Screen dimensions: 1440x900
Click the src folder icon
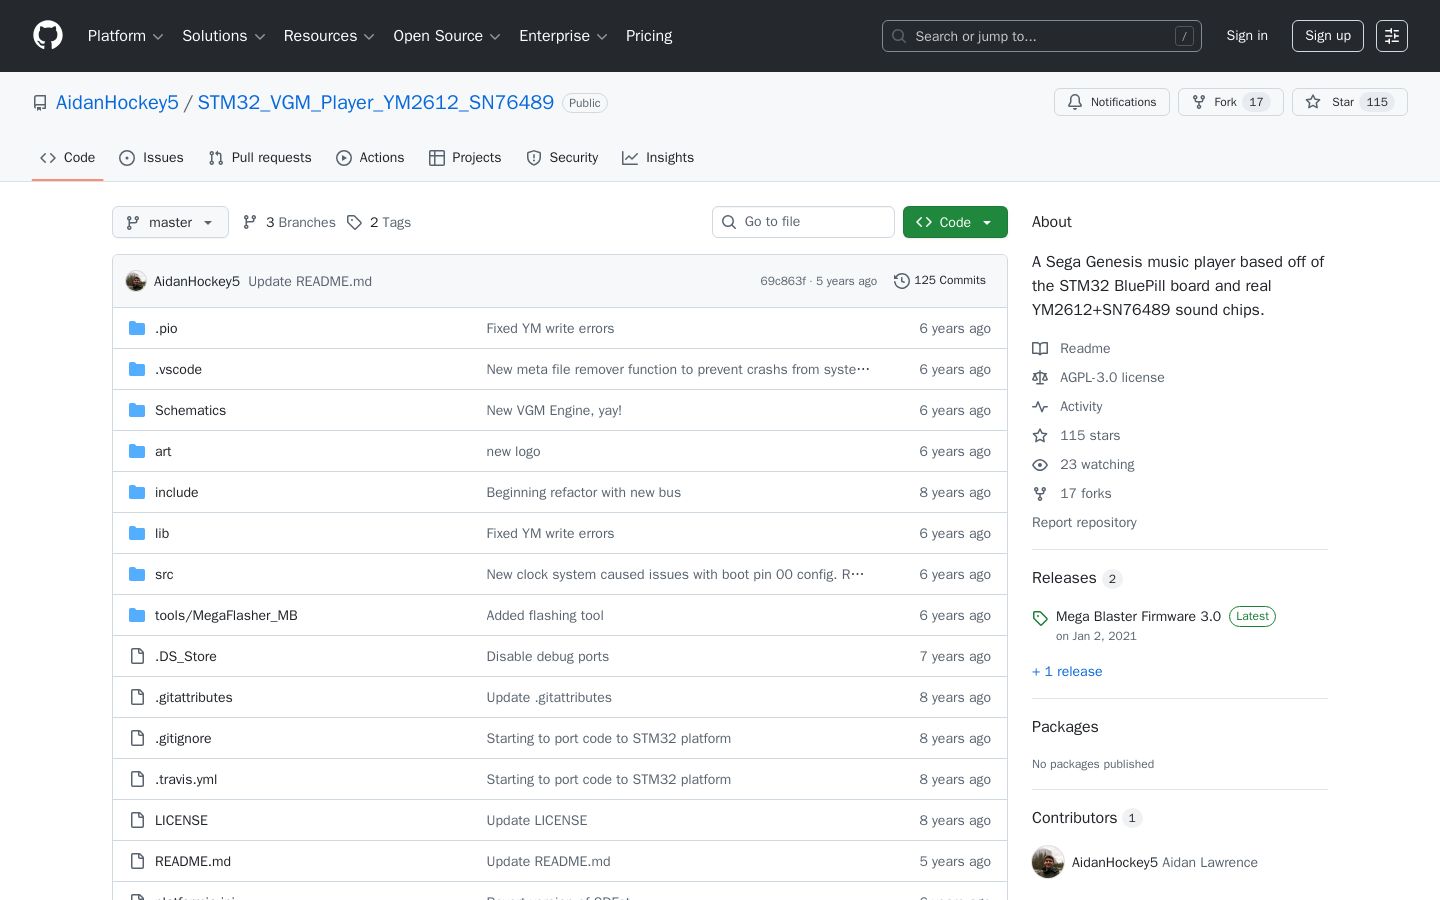(137, 574)
